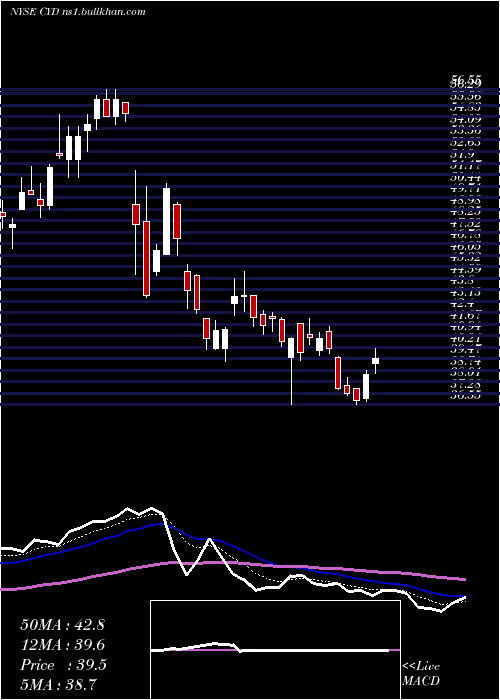The image size is (500, 700).
Task: Click the NYSE CYD ns1.bullkhan.com chart title
Action: 78,12
